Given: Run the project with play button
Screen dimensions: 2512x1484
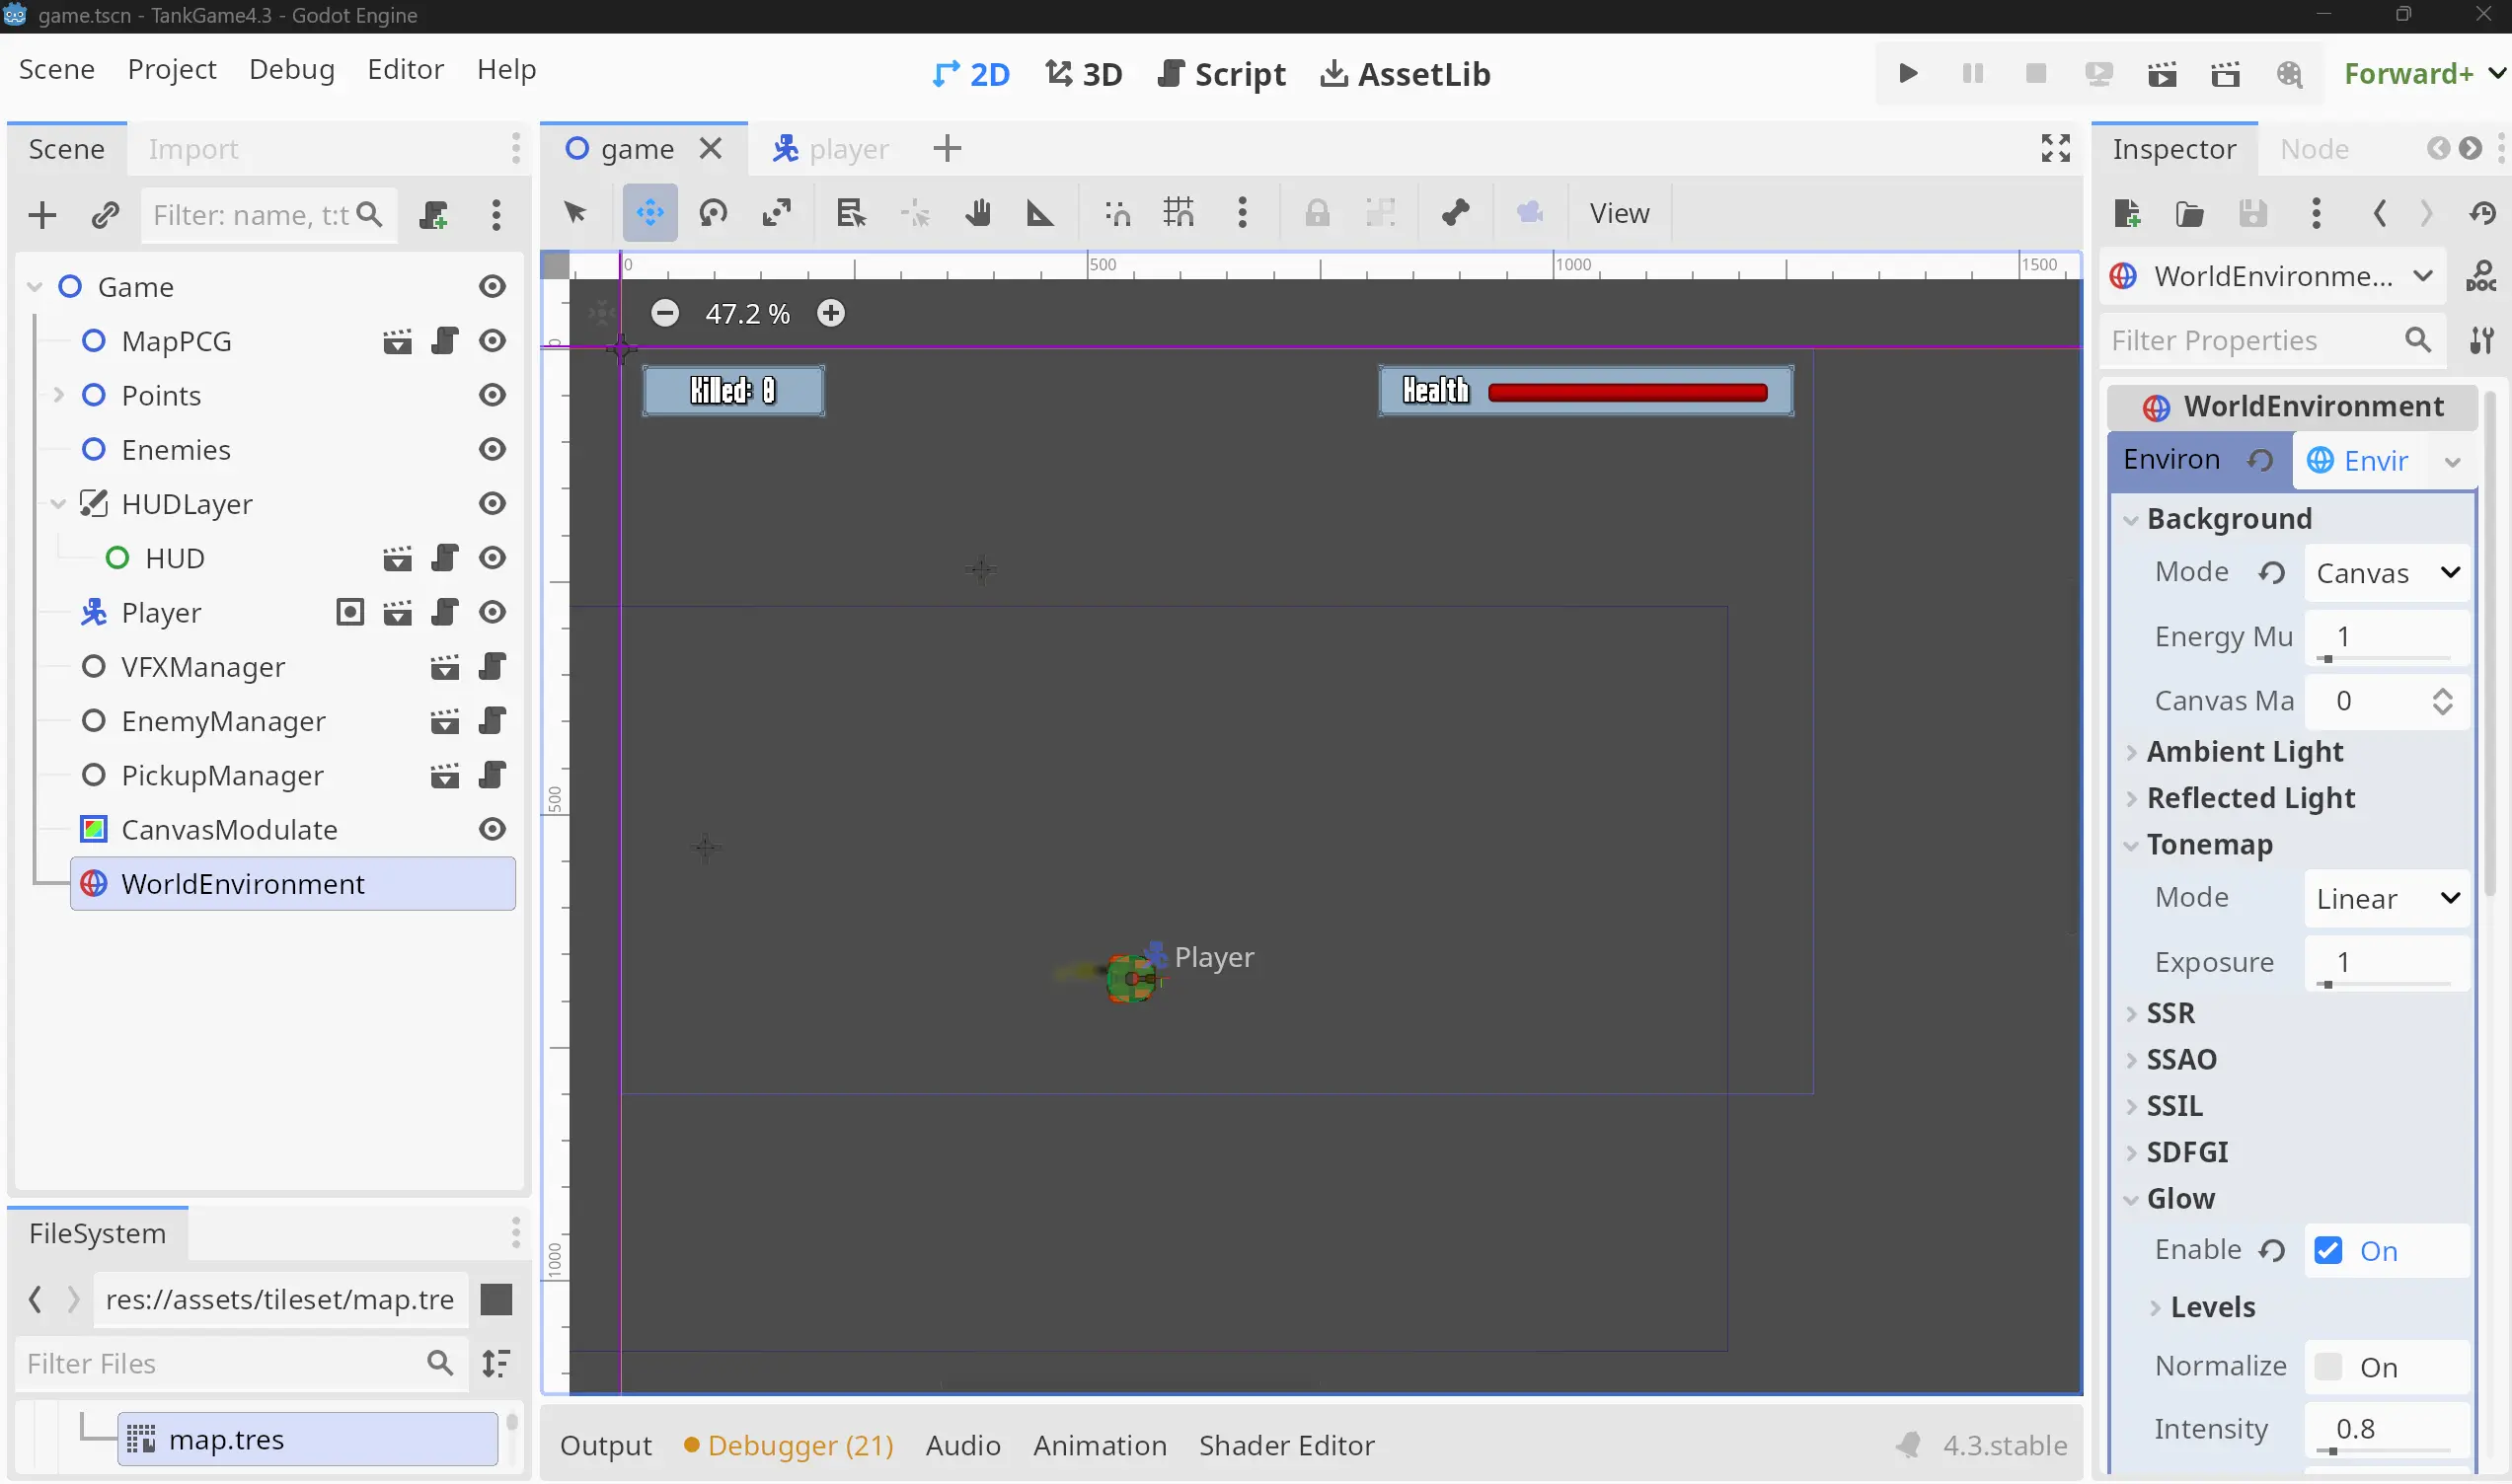Looking at the screenshot, I should (x=1908, y=73).
